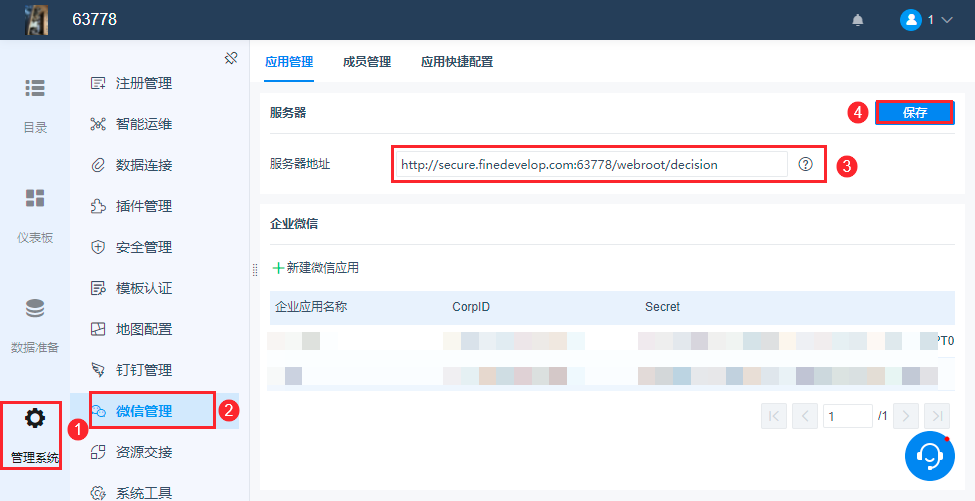975x501 pixels.
Task: Click the CorpID column header
Action: tap(471, 307)
